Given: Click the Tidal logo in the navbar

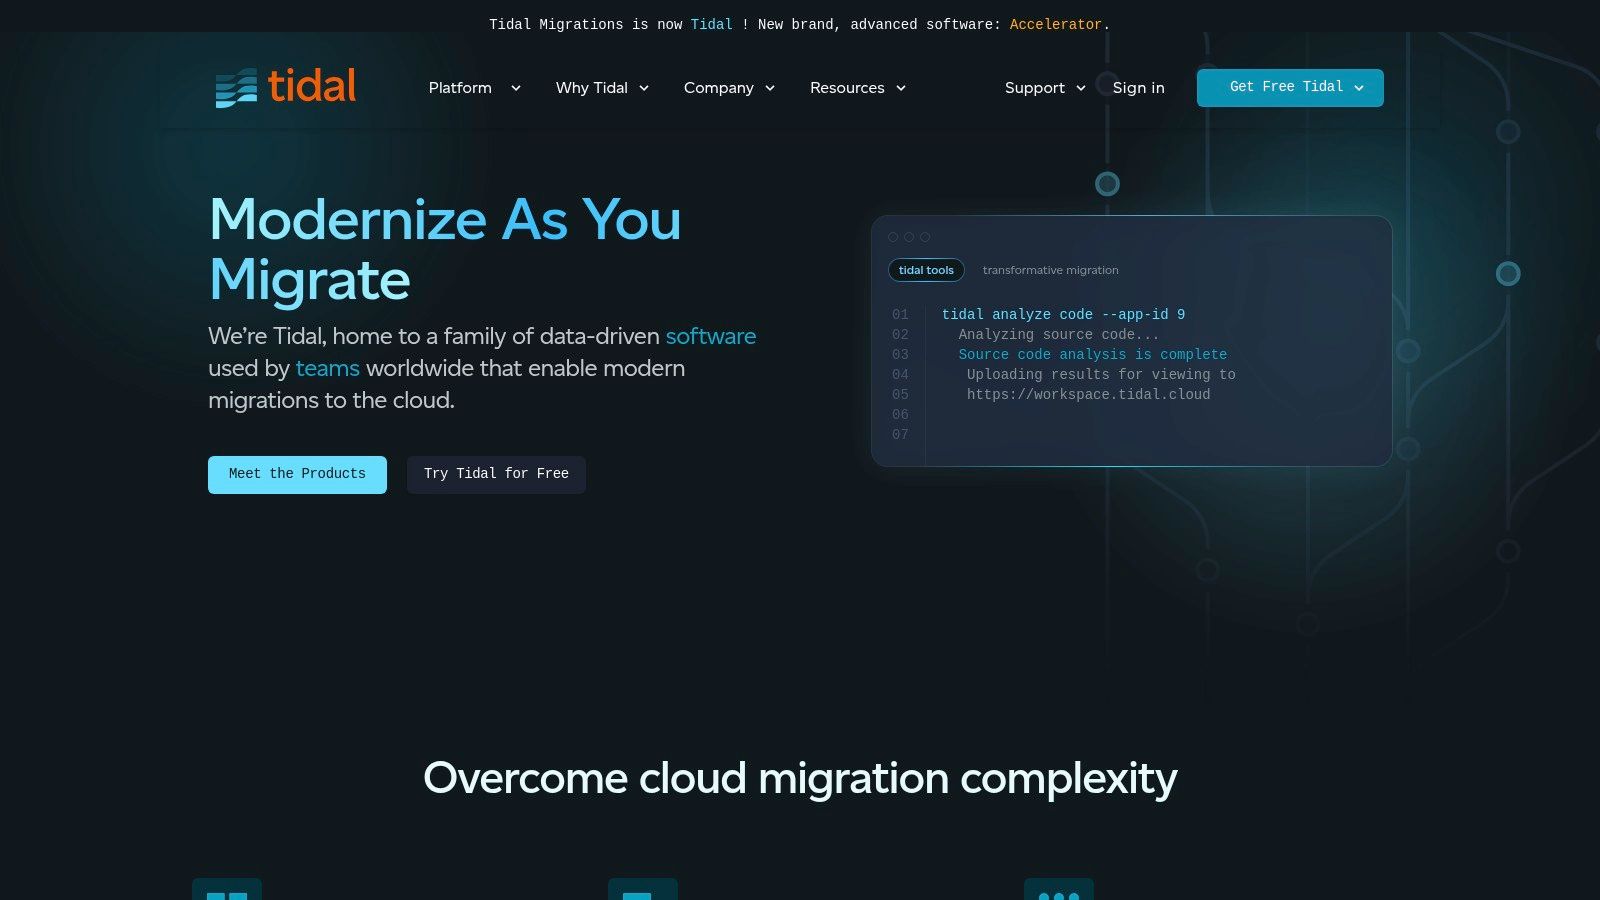Looking at the screenshot, I should [285, 88].
